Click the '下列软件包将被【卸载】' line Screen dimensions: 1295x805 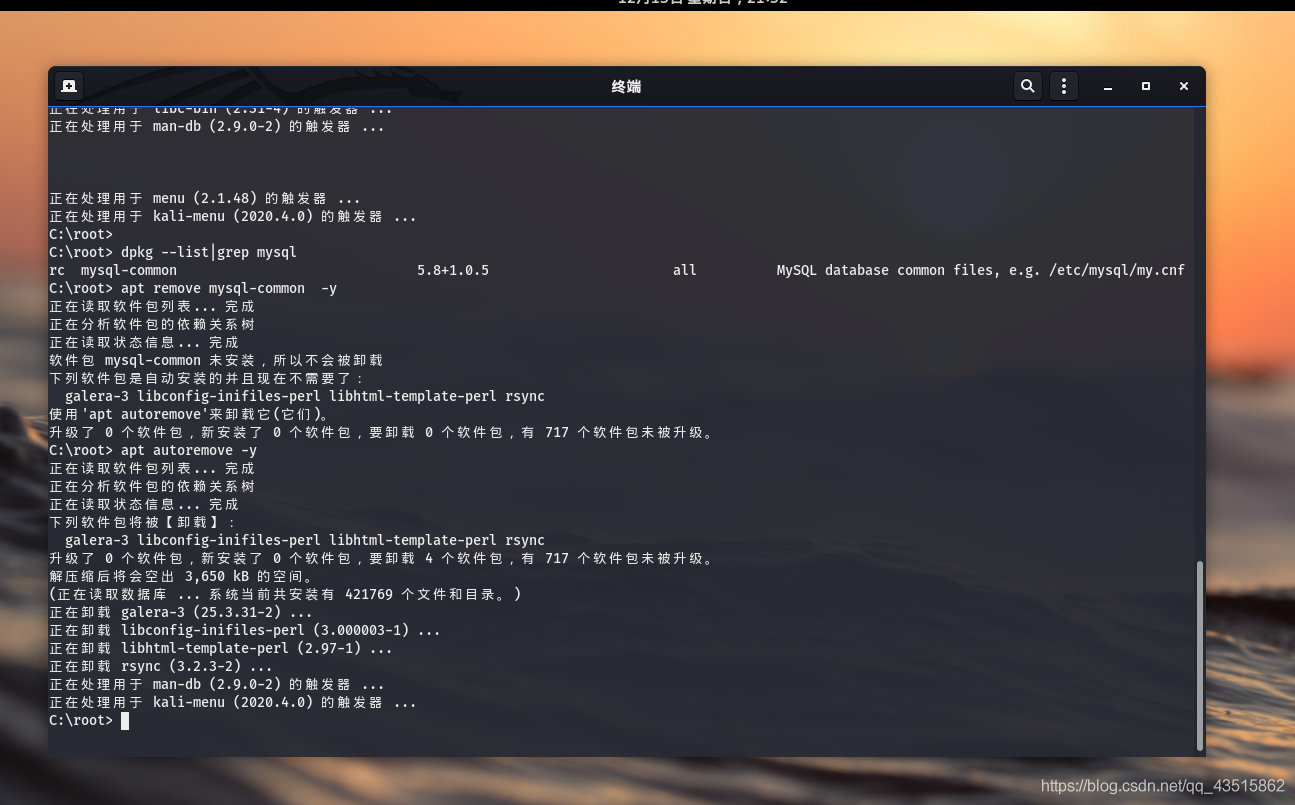[143, 522]
